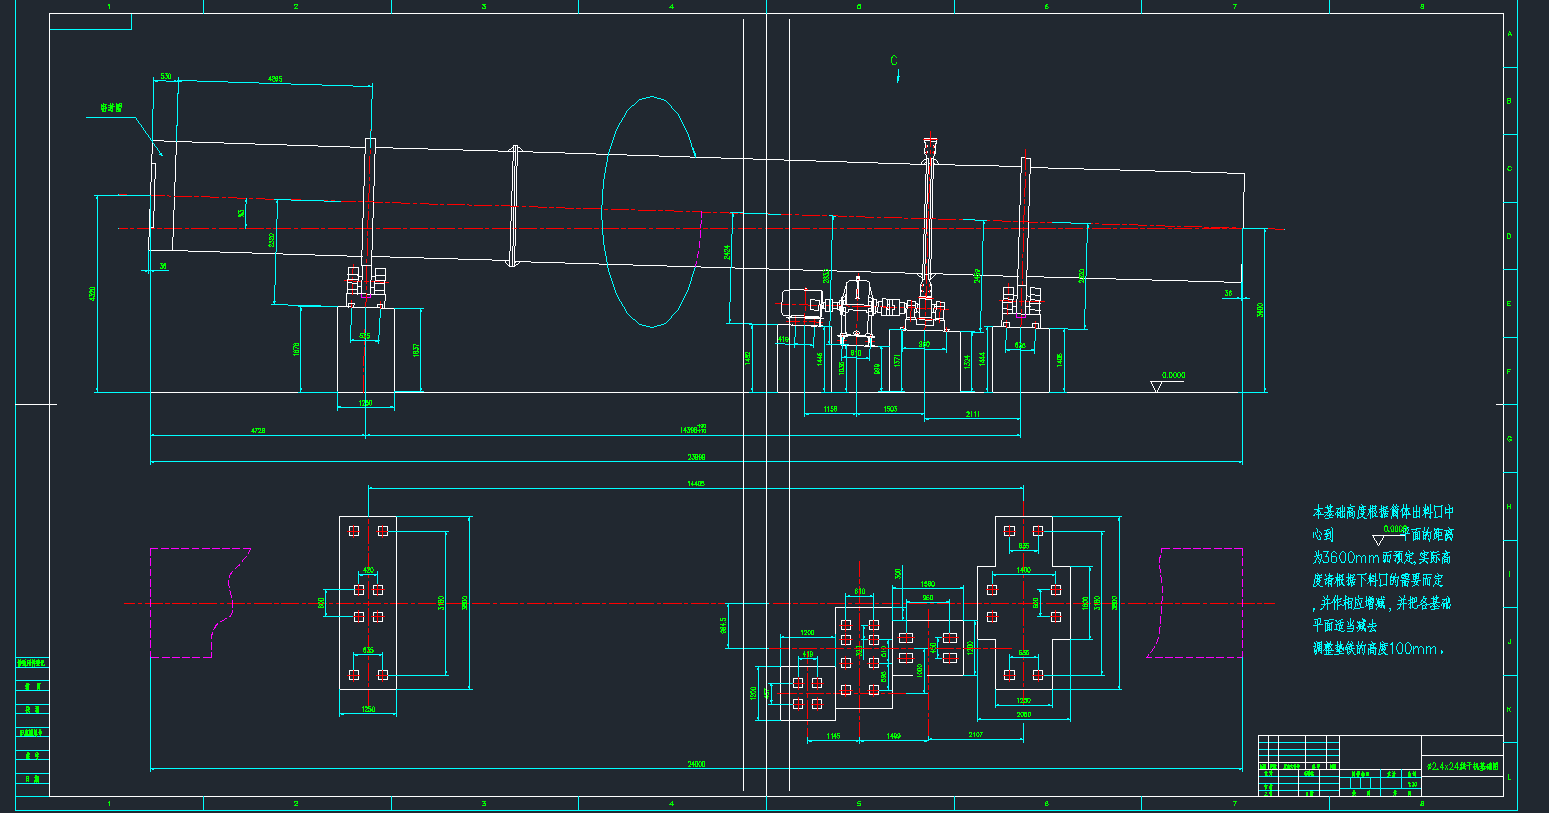Click the electric motor in the elevation view
The width and height of the screenshot is (1549, 813).
coord(802,304)
